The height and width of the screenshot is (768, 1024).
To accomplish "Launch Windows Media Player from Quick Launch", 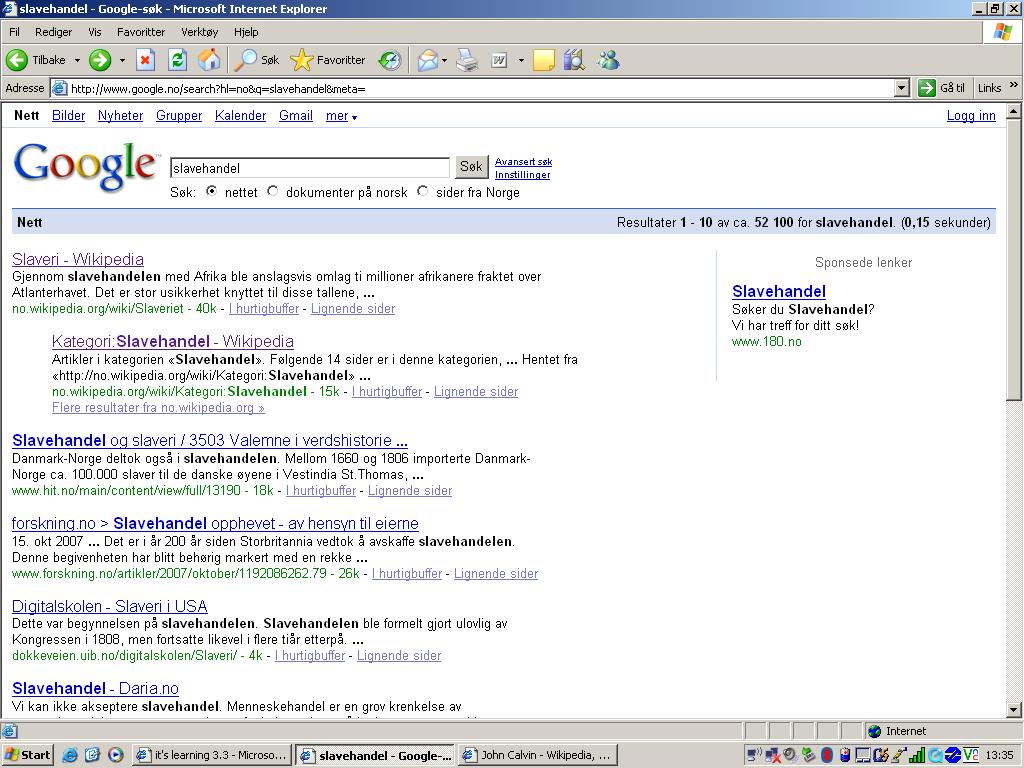I will 115,755.
